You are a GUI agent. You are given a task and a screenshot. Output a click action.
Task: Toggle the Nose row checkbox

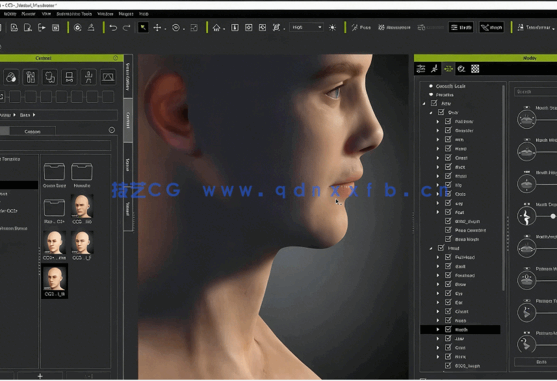pyautogui.click(x=448, y=320)
